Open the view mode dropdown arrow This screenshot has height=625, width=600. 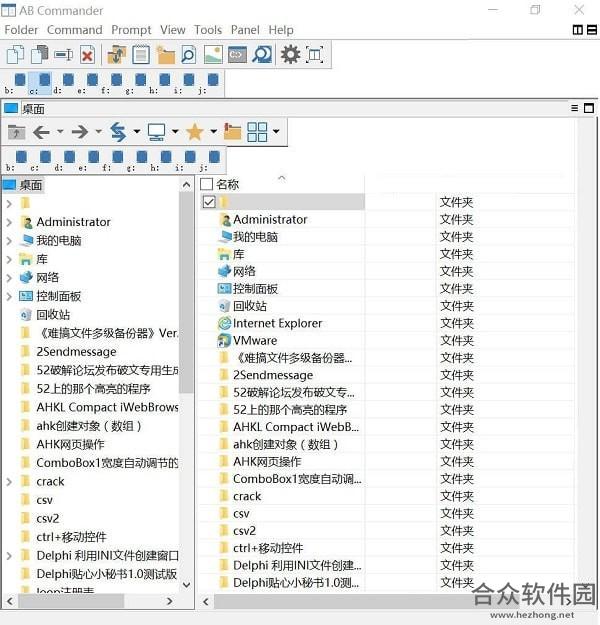coord(276,131)
